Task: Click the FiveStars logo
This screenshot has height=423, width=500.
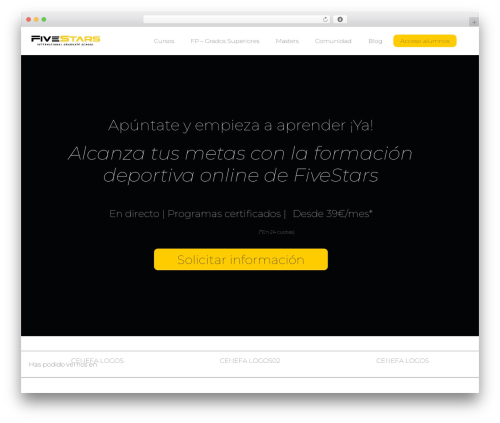Action: point(65,40)
